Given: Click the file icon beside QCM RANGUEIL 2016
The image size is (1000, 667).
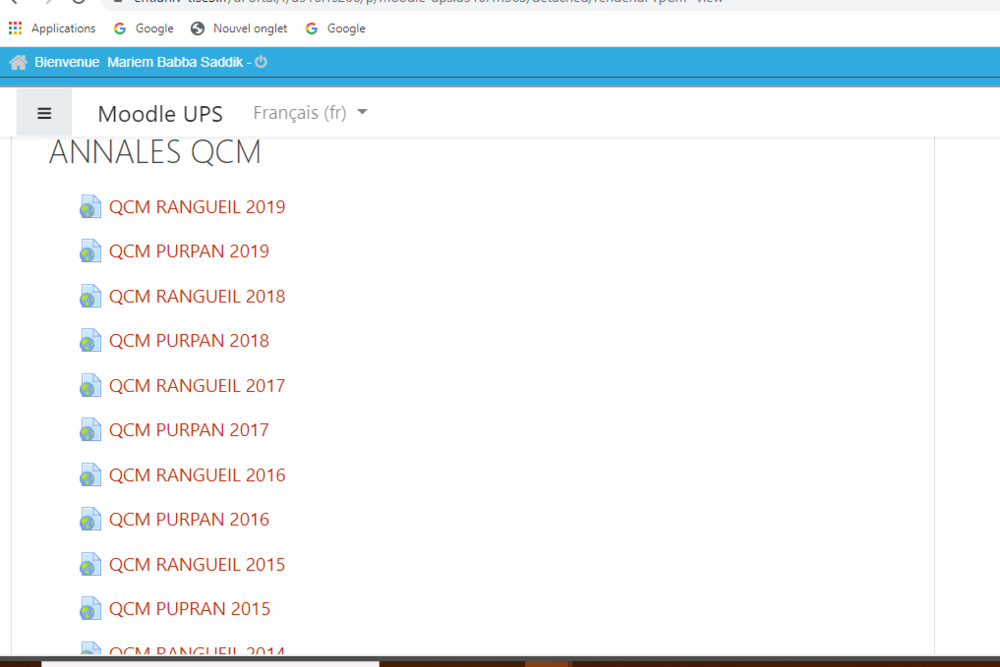Looking at the screenshot, I should (90, 475).
